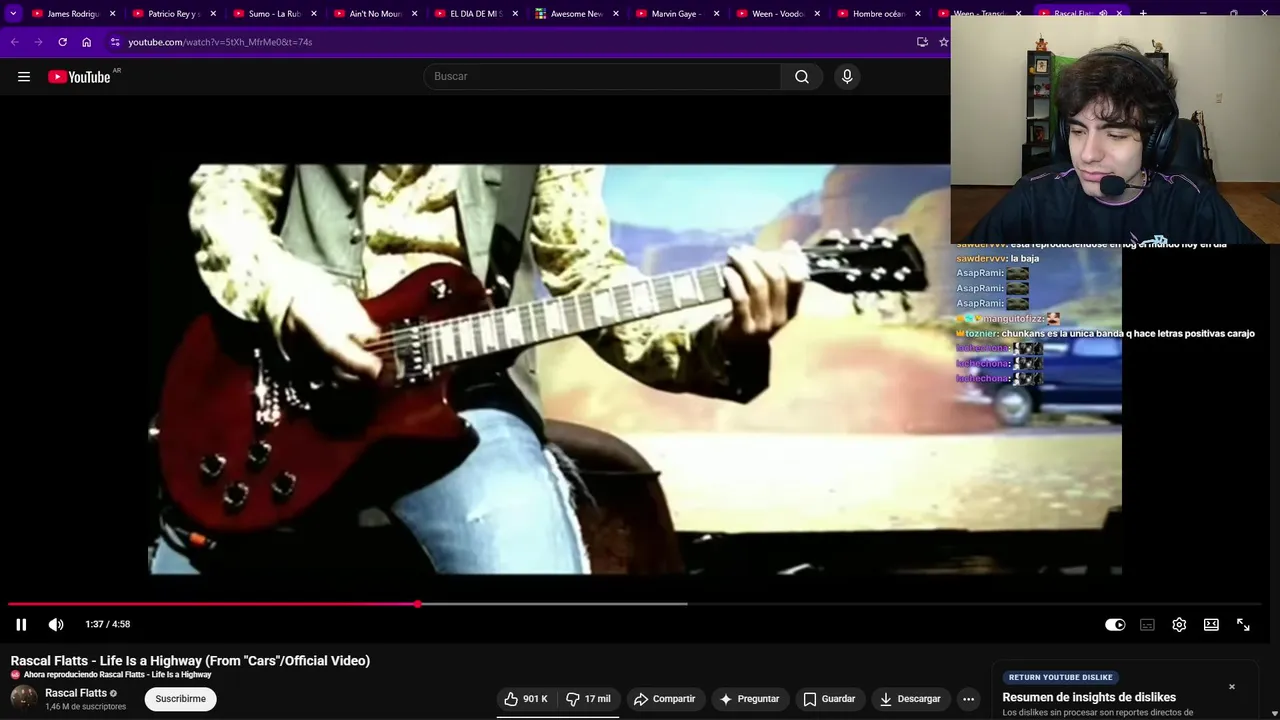The width and height of the screenshot is (1280, 720).
Task: Go to the YouTube home logo
Action: [x=79, y=77]
